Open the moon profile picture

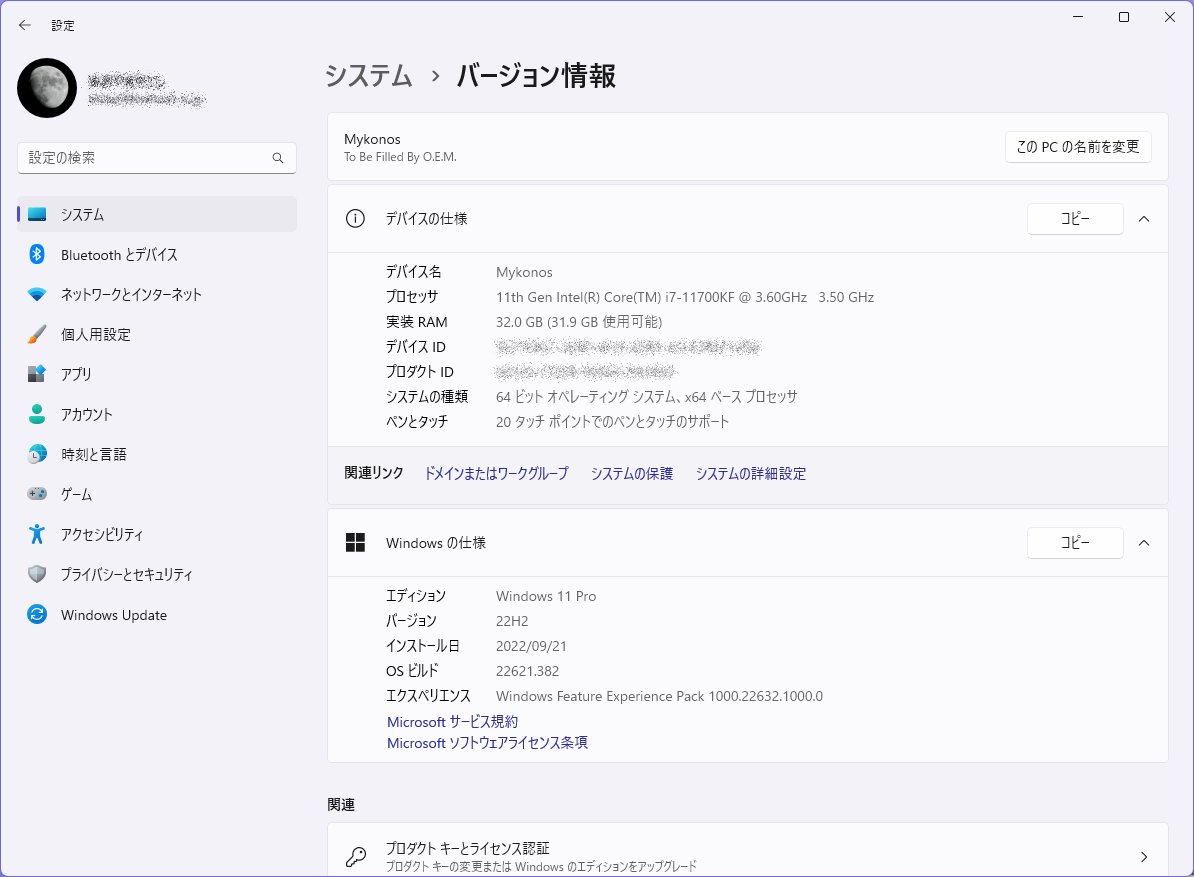47,88
